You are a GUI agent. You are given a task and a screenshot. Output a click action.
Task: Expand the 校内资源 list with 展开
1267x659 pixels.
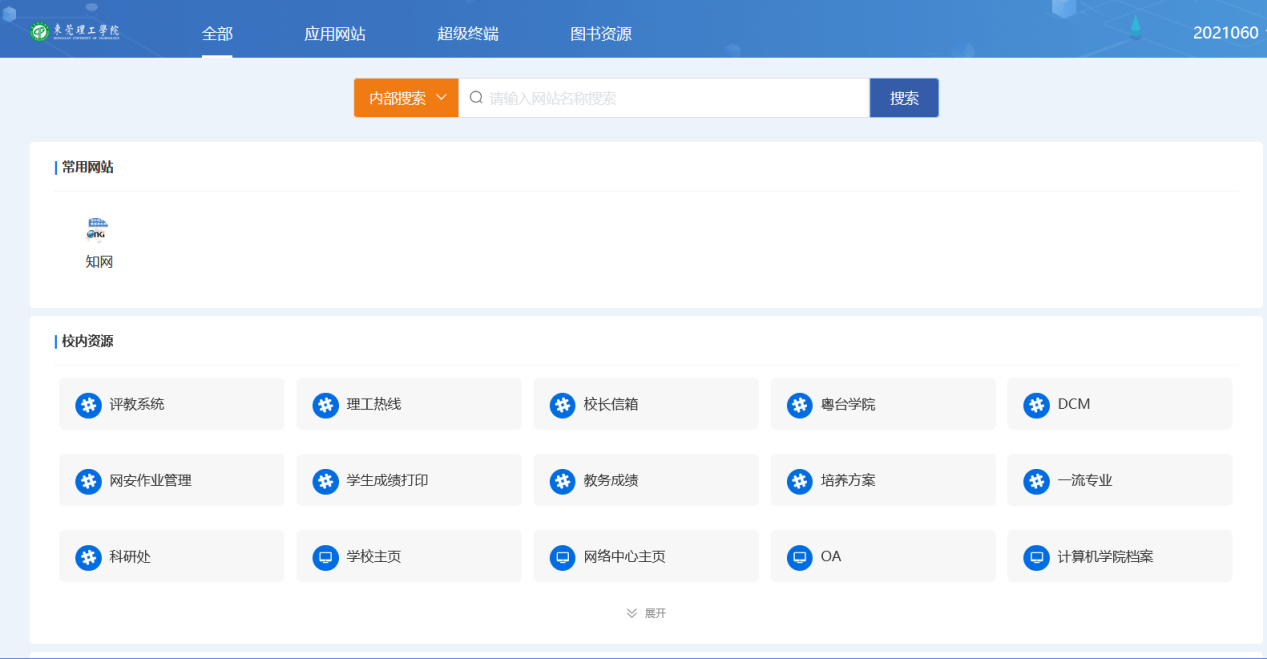[646, 613]
